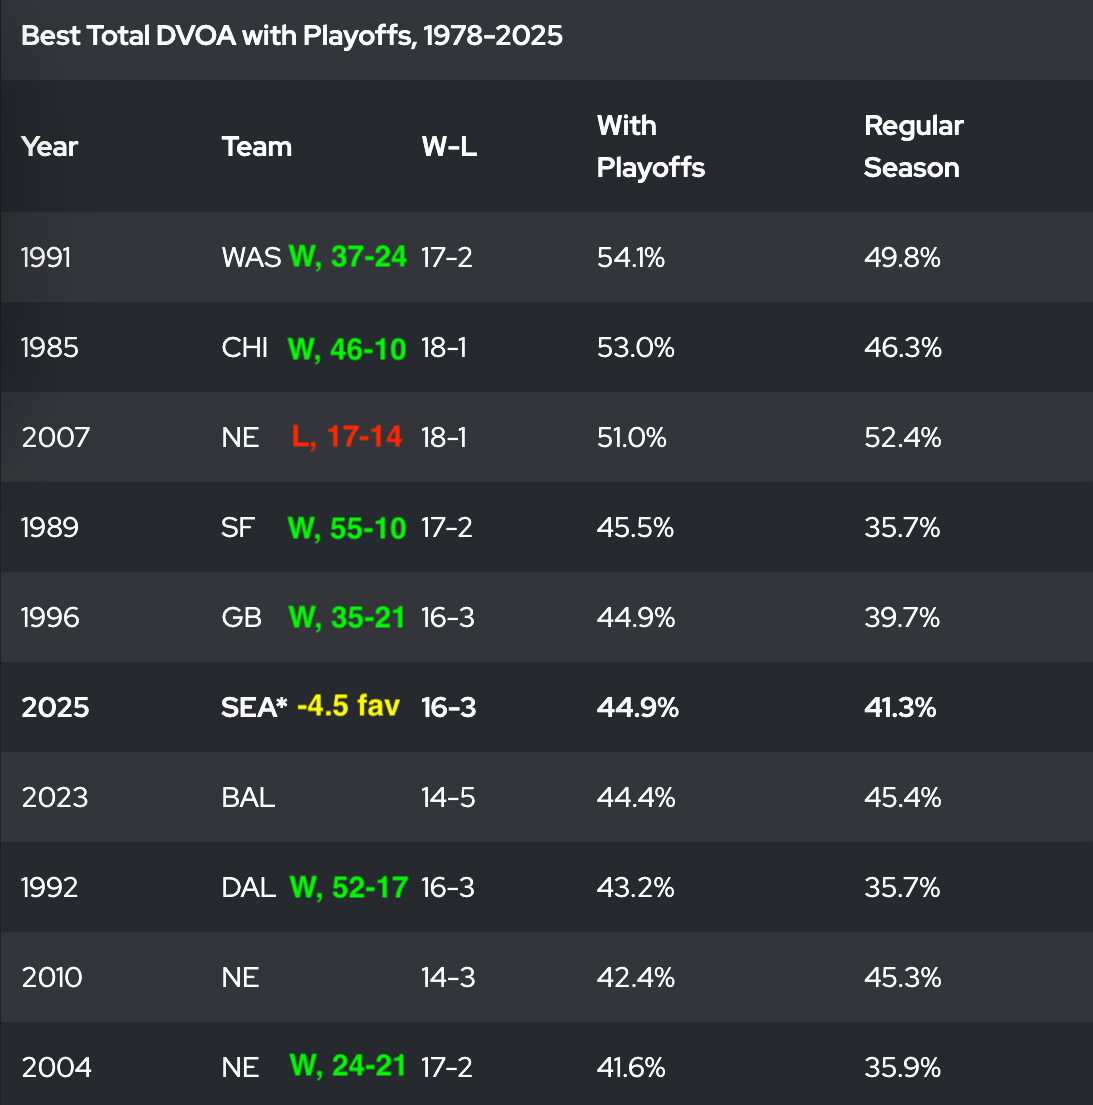Select the 2023 BAL team cell
Screen dimensions: 1093x1105
pyautogui.click(x=248, y=798)
